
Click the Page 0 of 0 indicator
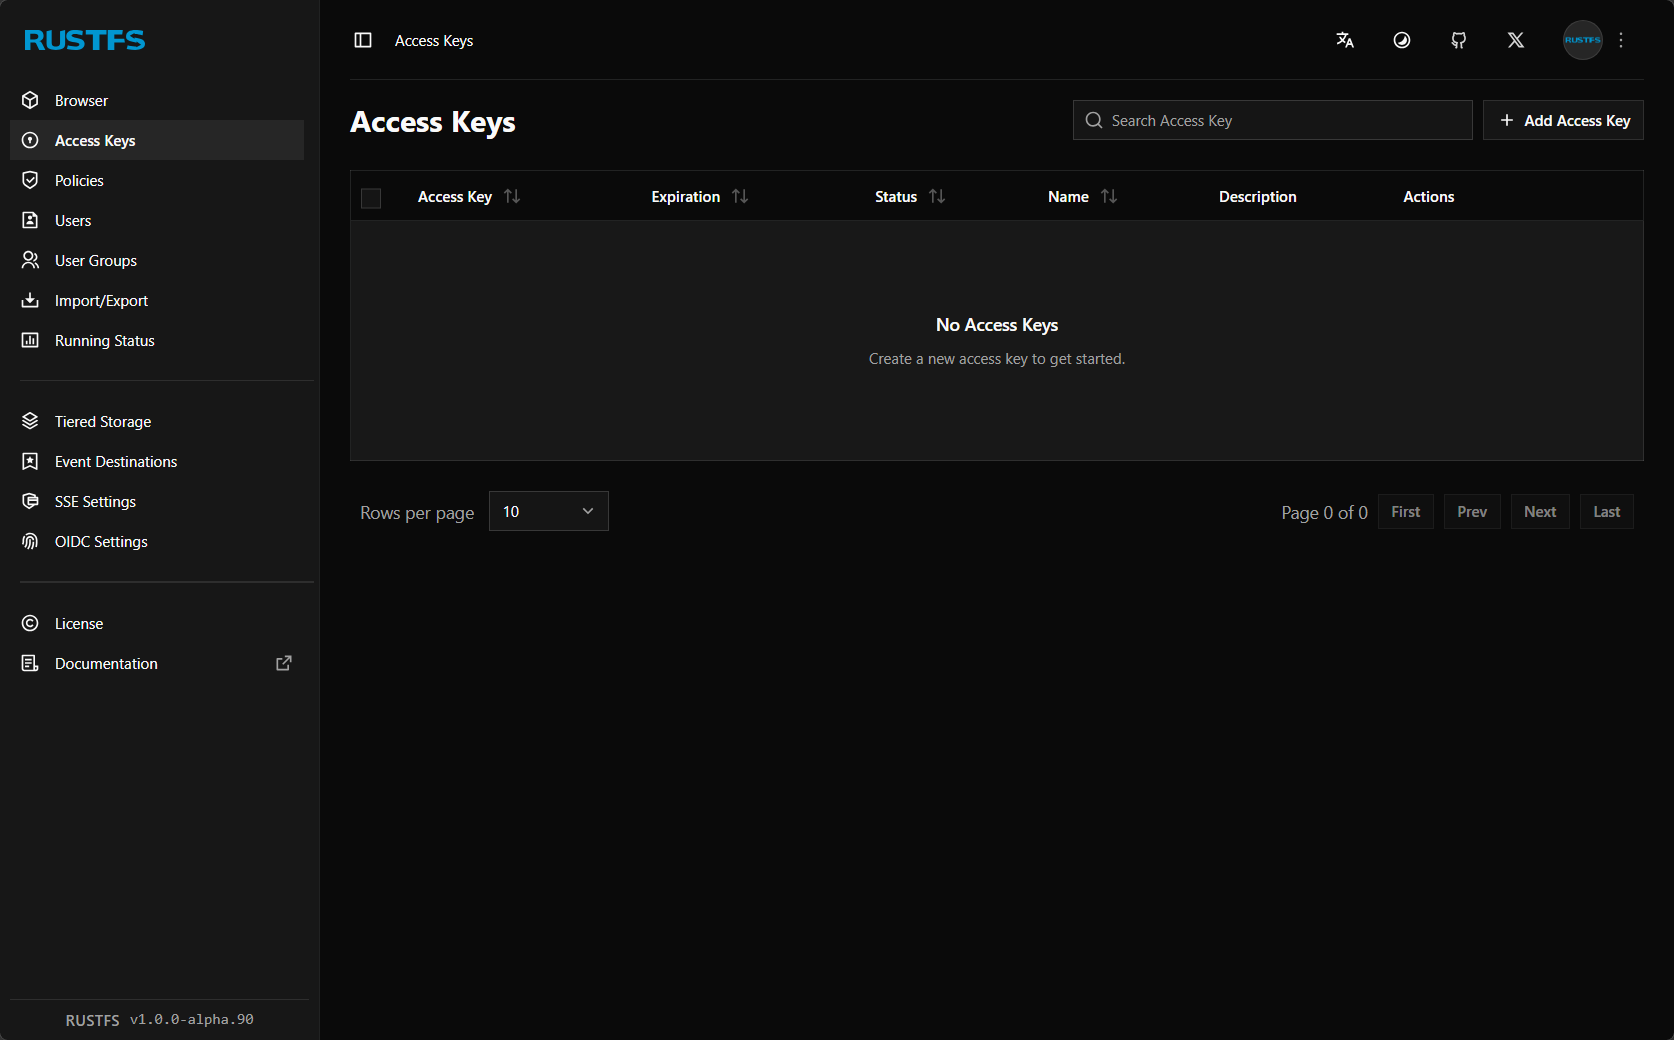(1325, 512)
